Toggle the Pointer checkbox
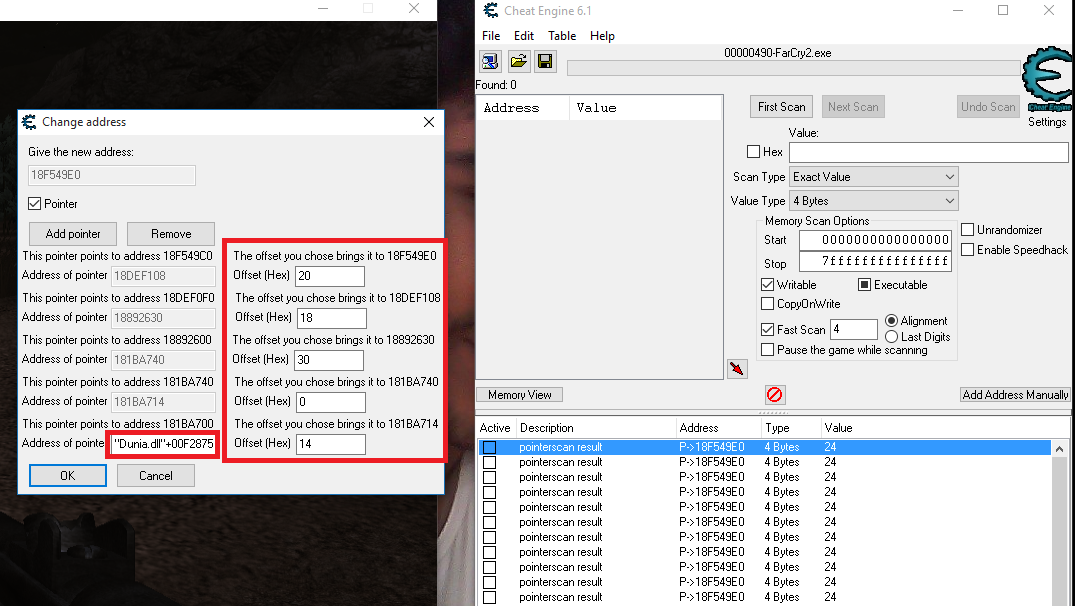1075x606 pixels. (x=35, y=204)
